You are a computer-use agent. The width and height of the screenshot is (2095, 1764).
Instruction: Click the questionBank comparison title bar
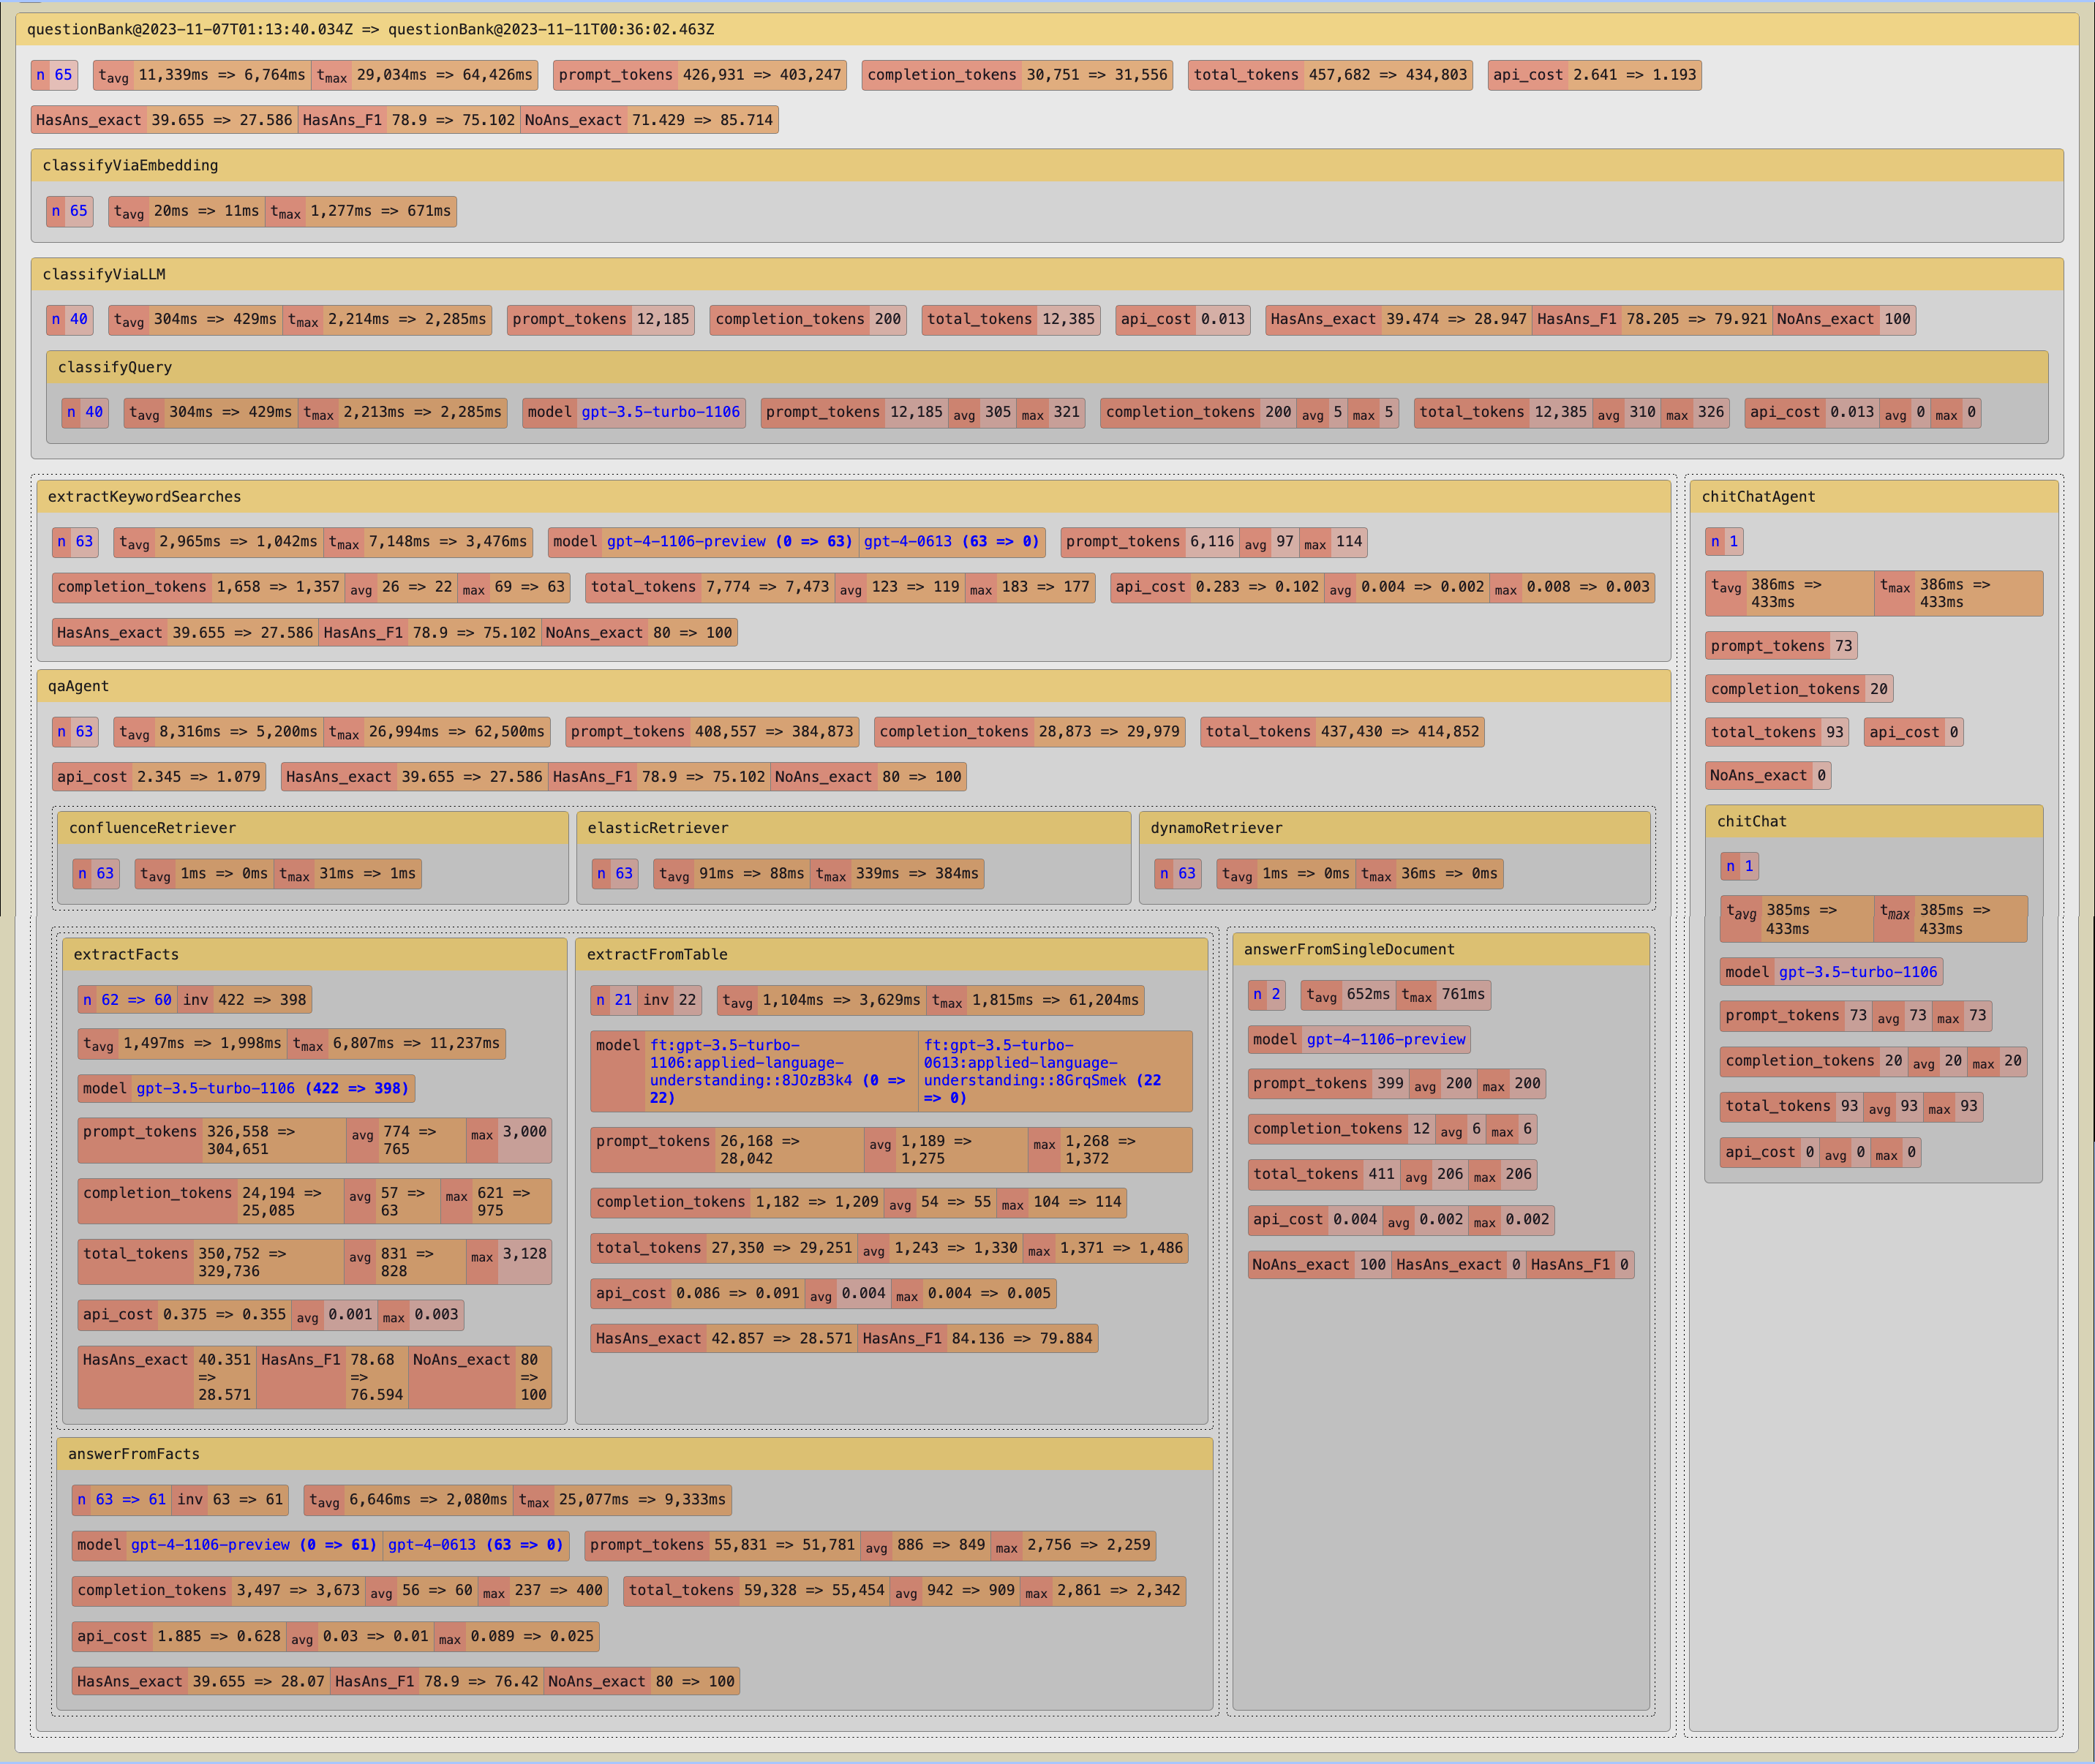pos(370,30)
